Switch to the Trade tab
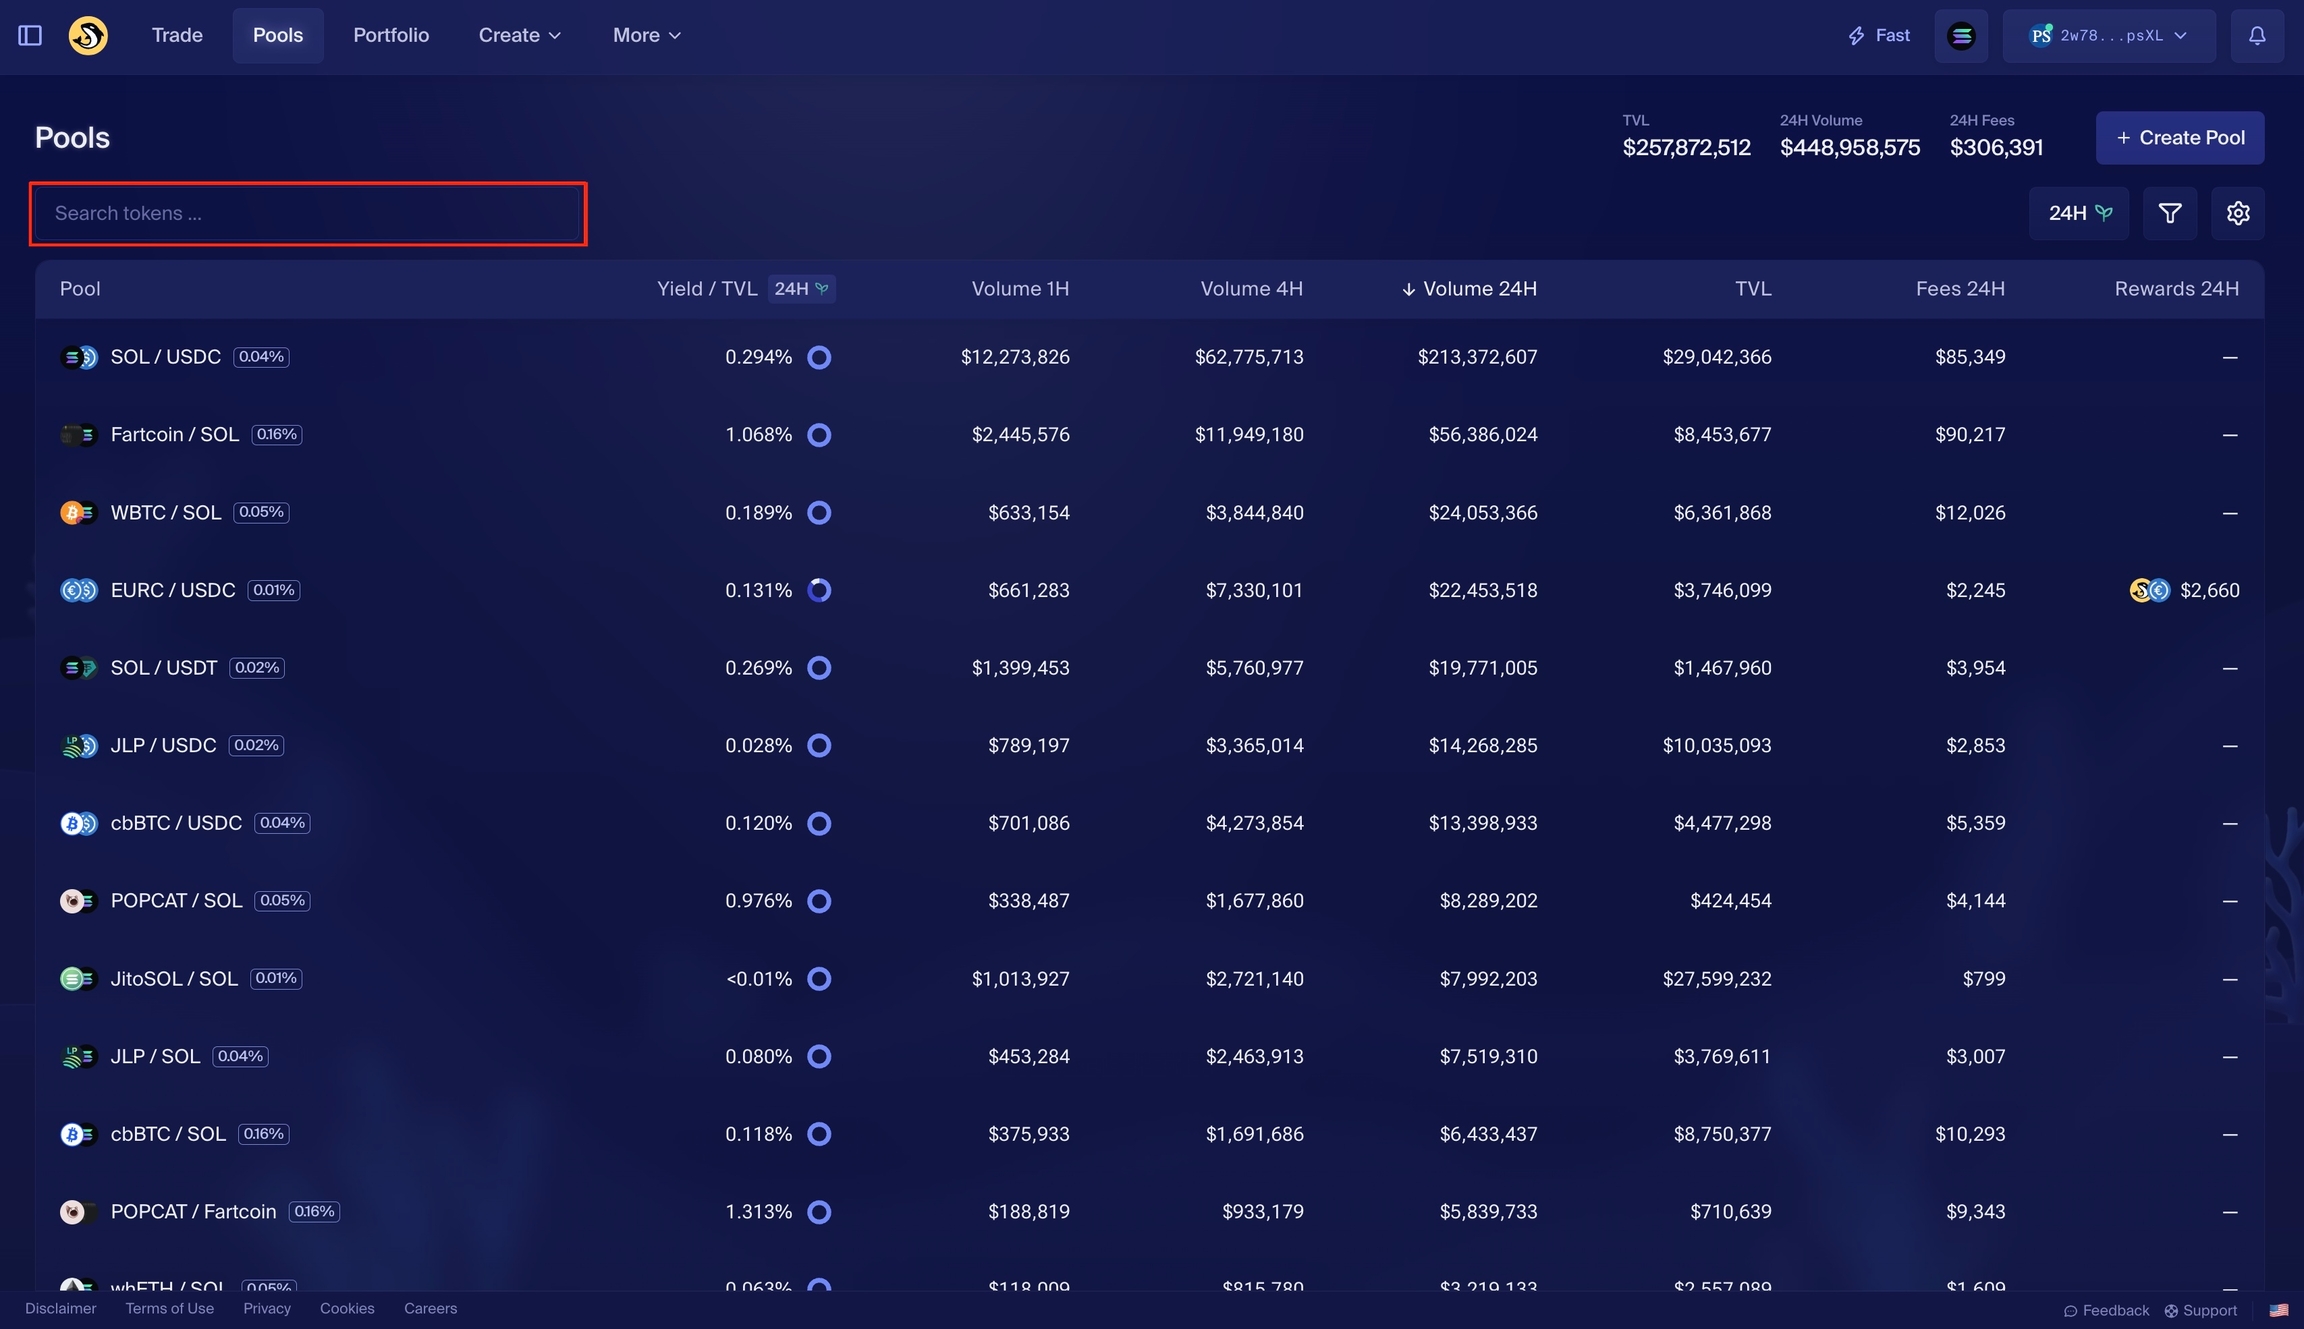2304x1329 pixels. point(177,34)
